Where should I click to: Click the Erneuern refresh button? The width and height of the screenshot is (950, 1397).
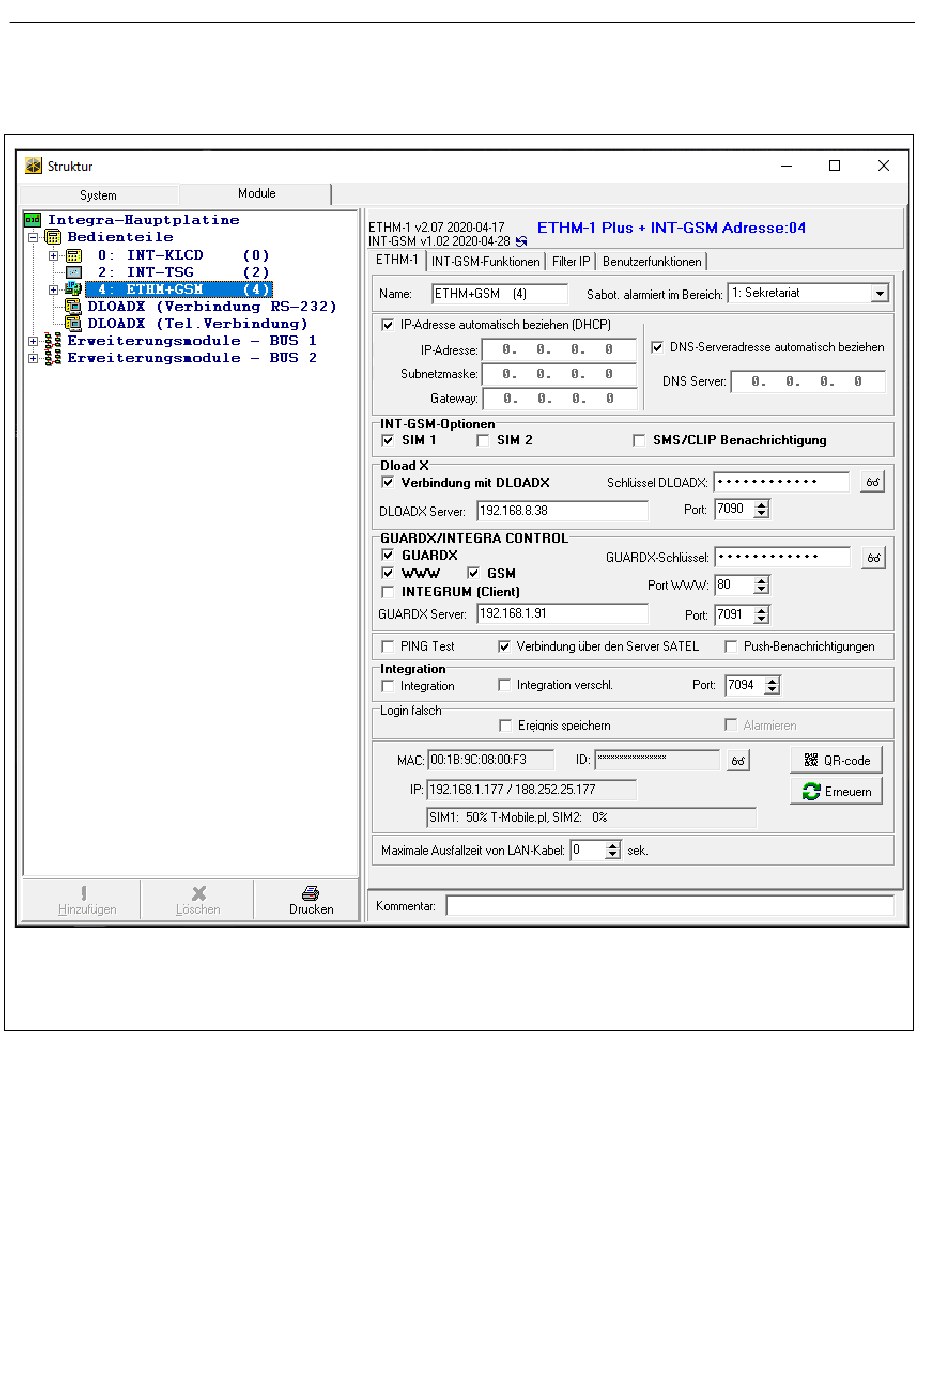[x=836, y=792]
